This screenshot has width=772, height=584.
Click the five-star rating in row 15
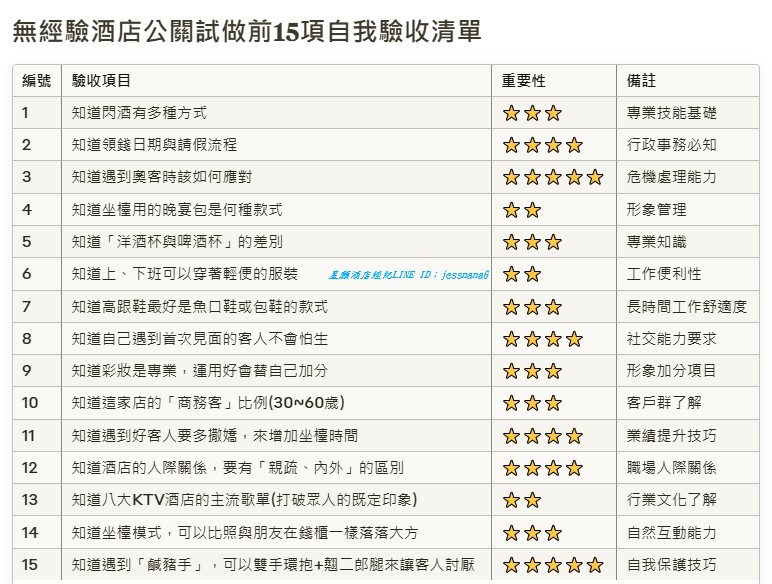pos(552,565)
